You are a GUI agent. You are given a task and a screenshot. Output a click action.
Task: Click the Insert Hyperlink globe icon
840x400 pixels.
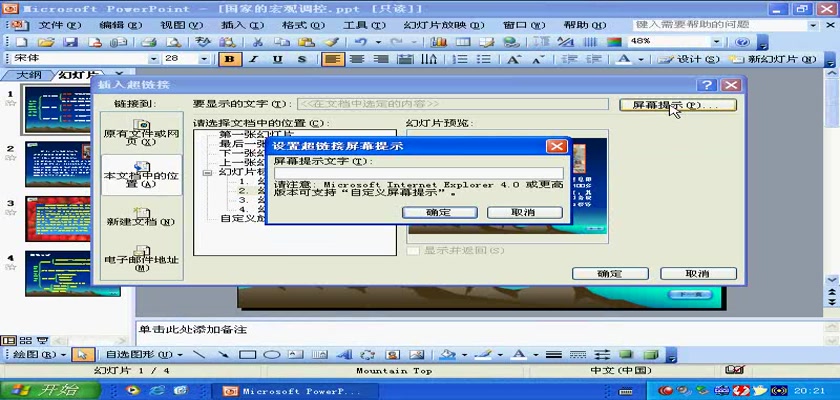[x=512, y=42]
